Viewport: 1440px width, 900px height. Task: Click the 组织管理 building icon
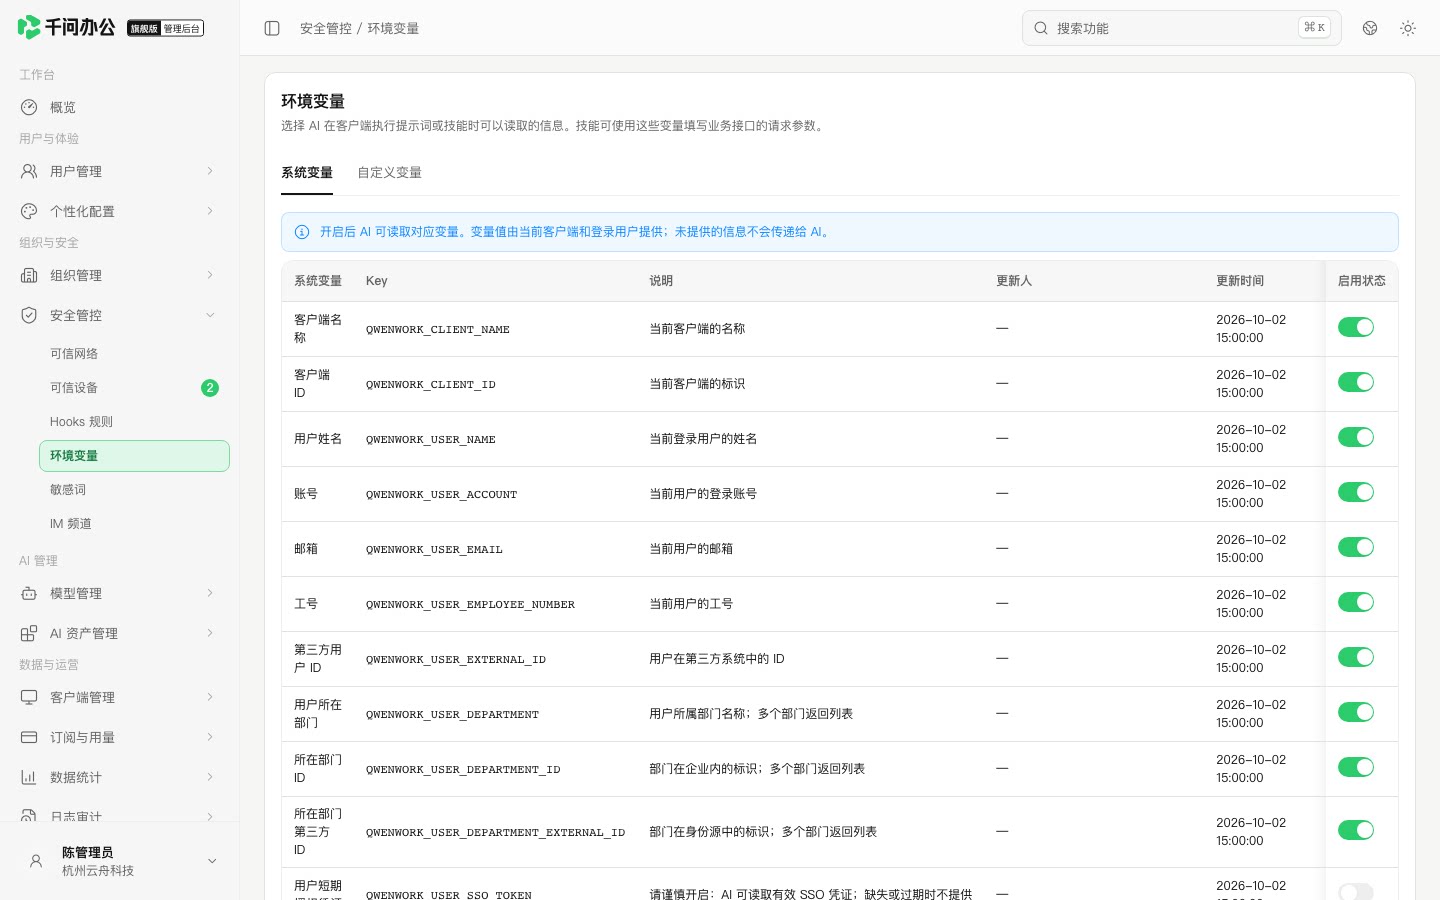(29, 275)
